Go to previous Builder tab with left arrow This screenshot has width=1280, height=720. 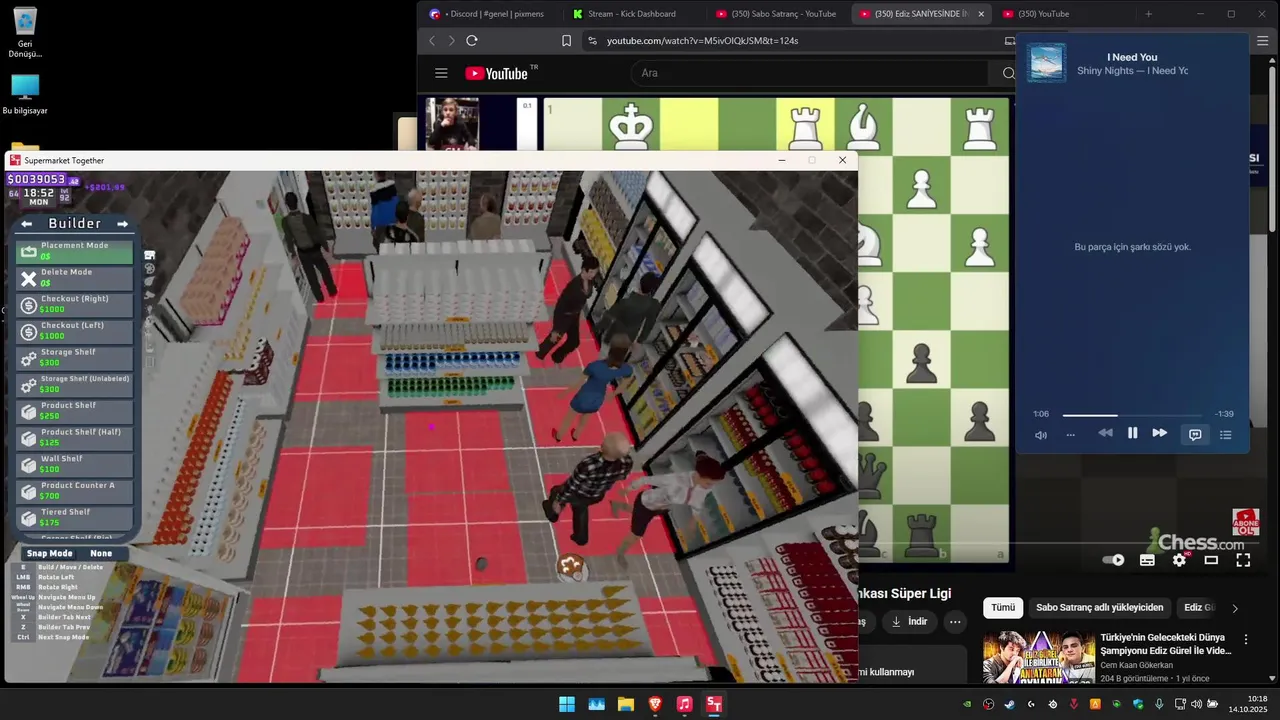coord(27,224)
